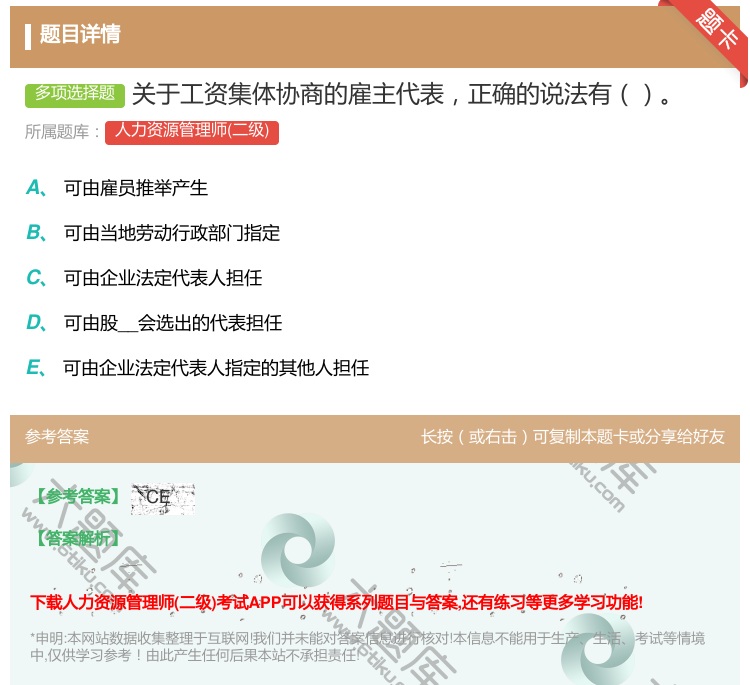Select option D 可由股__会选出的代表担任
750x685 pixels.
[173, 323]
